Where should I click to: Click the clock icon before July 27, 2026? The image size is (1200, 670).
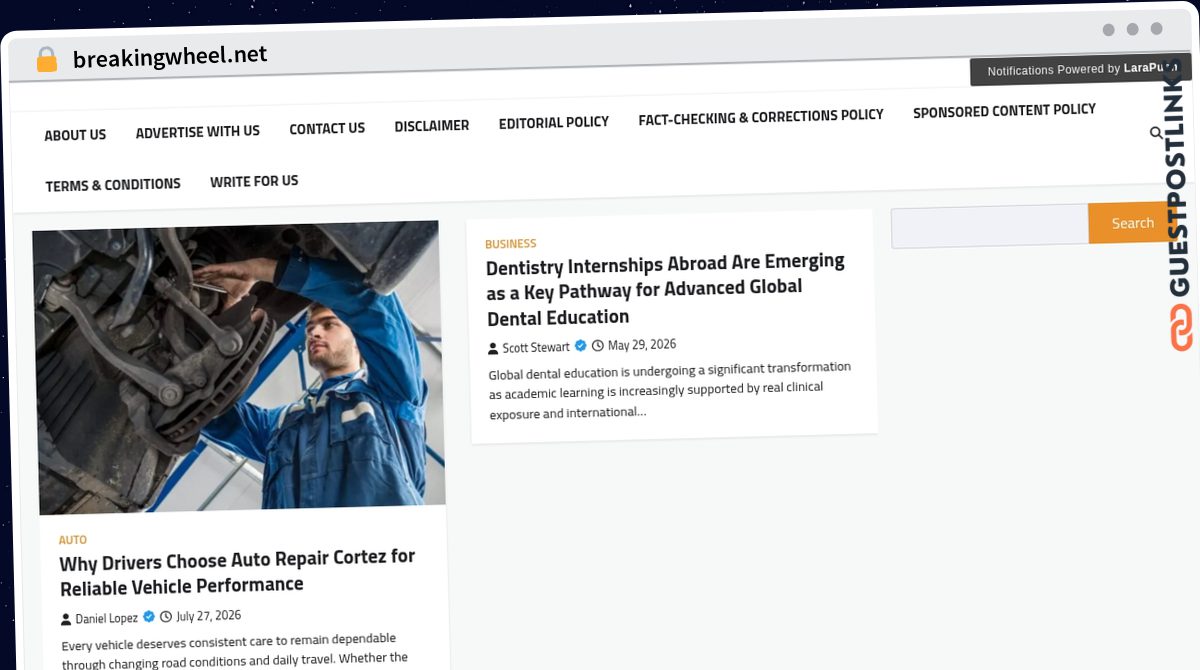[167, 617]
